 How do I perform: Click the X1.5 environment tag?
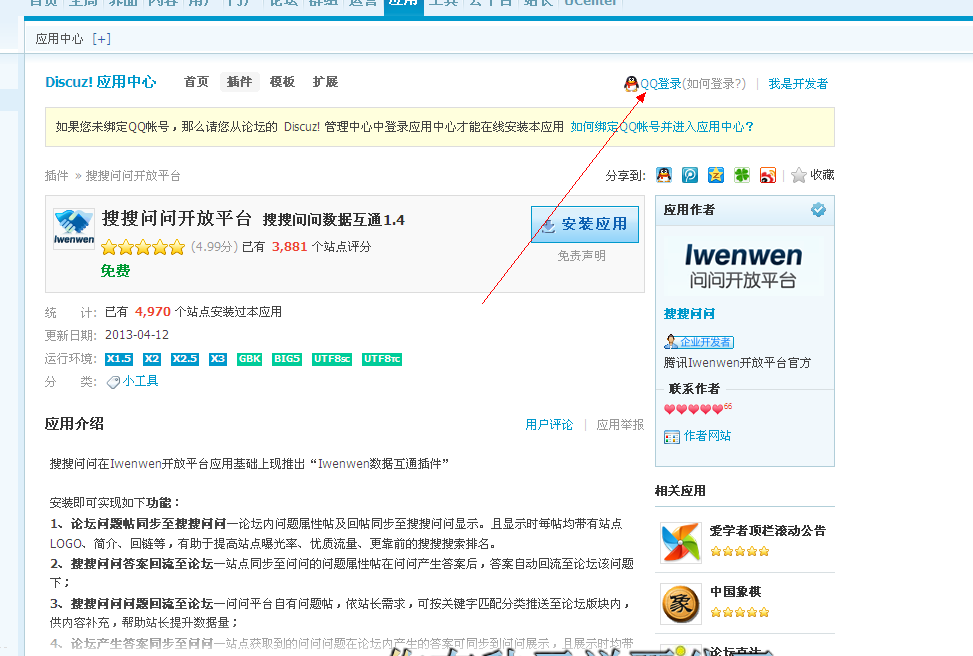[119, 359]
